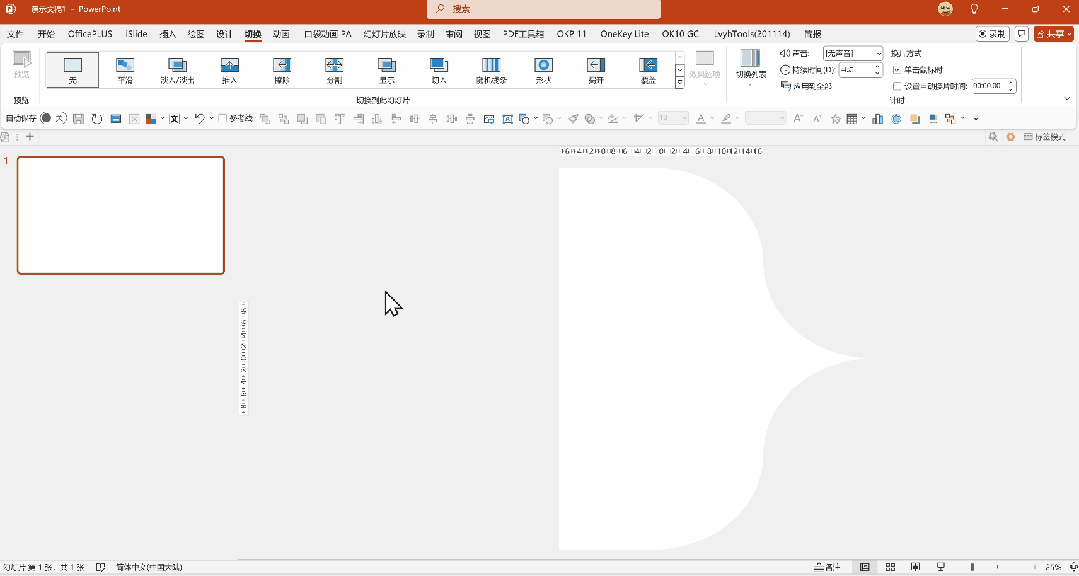Click the table grid icon in quick access toolbar

click(852, 119)
